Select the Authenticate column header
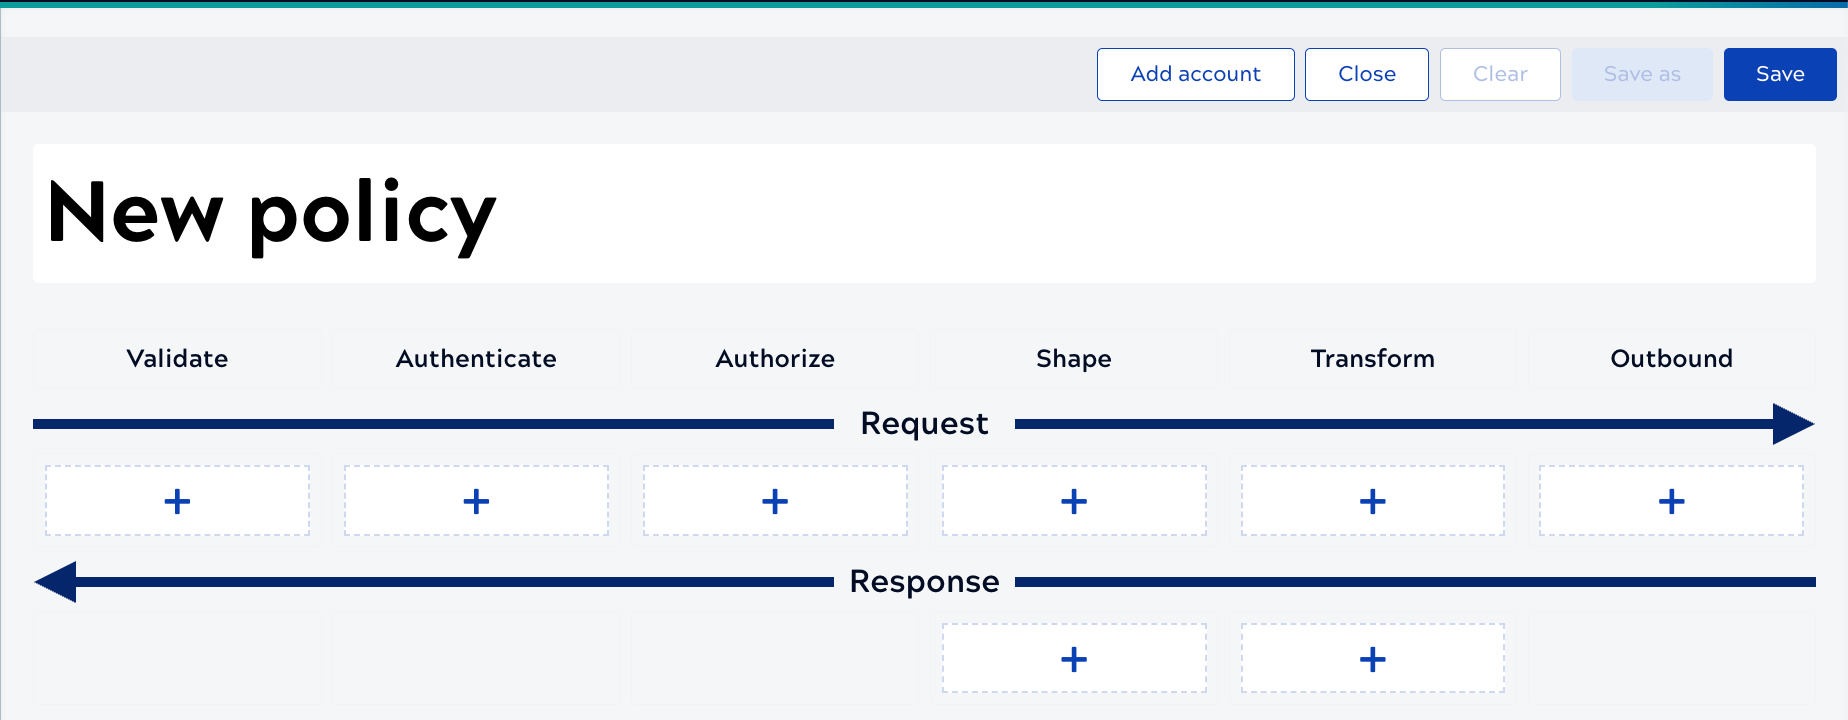Viewport: 1848px width, 720px height. pyautogui.click(x=476, y=359)
